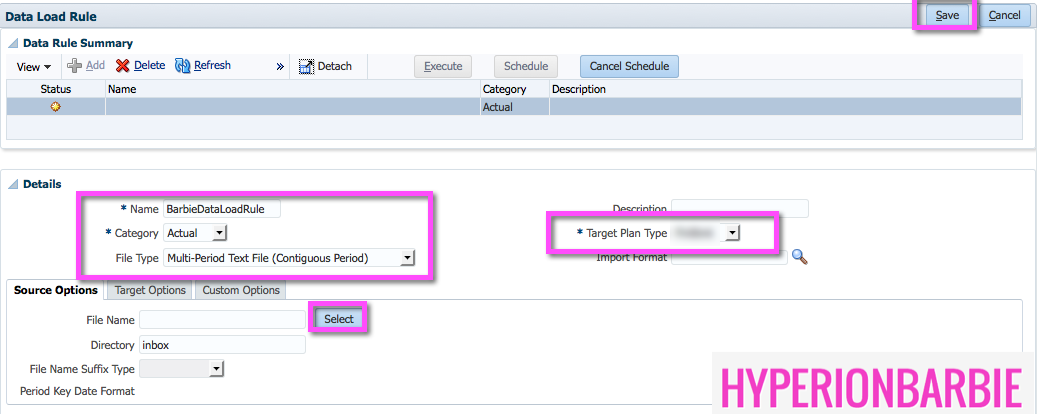Switch to the Target Options tab
The width and height of the screenshot is (1039, 414).
pyautogui.click(x=150, y=290)
